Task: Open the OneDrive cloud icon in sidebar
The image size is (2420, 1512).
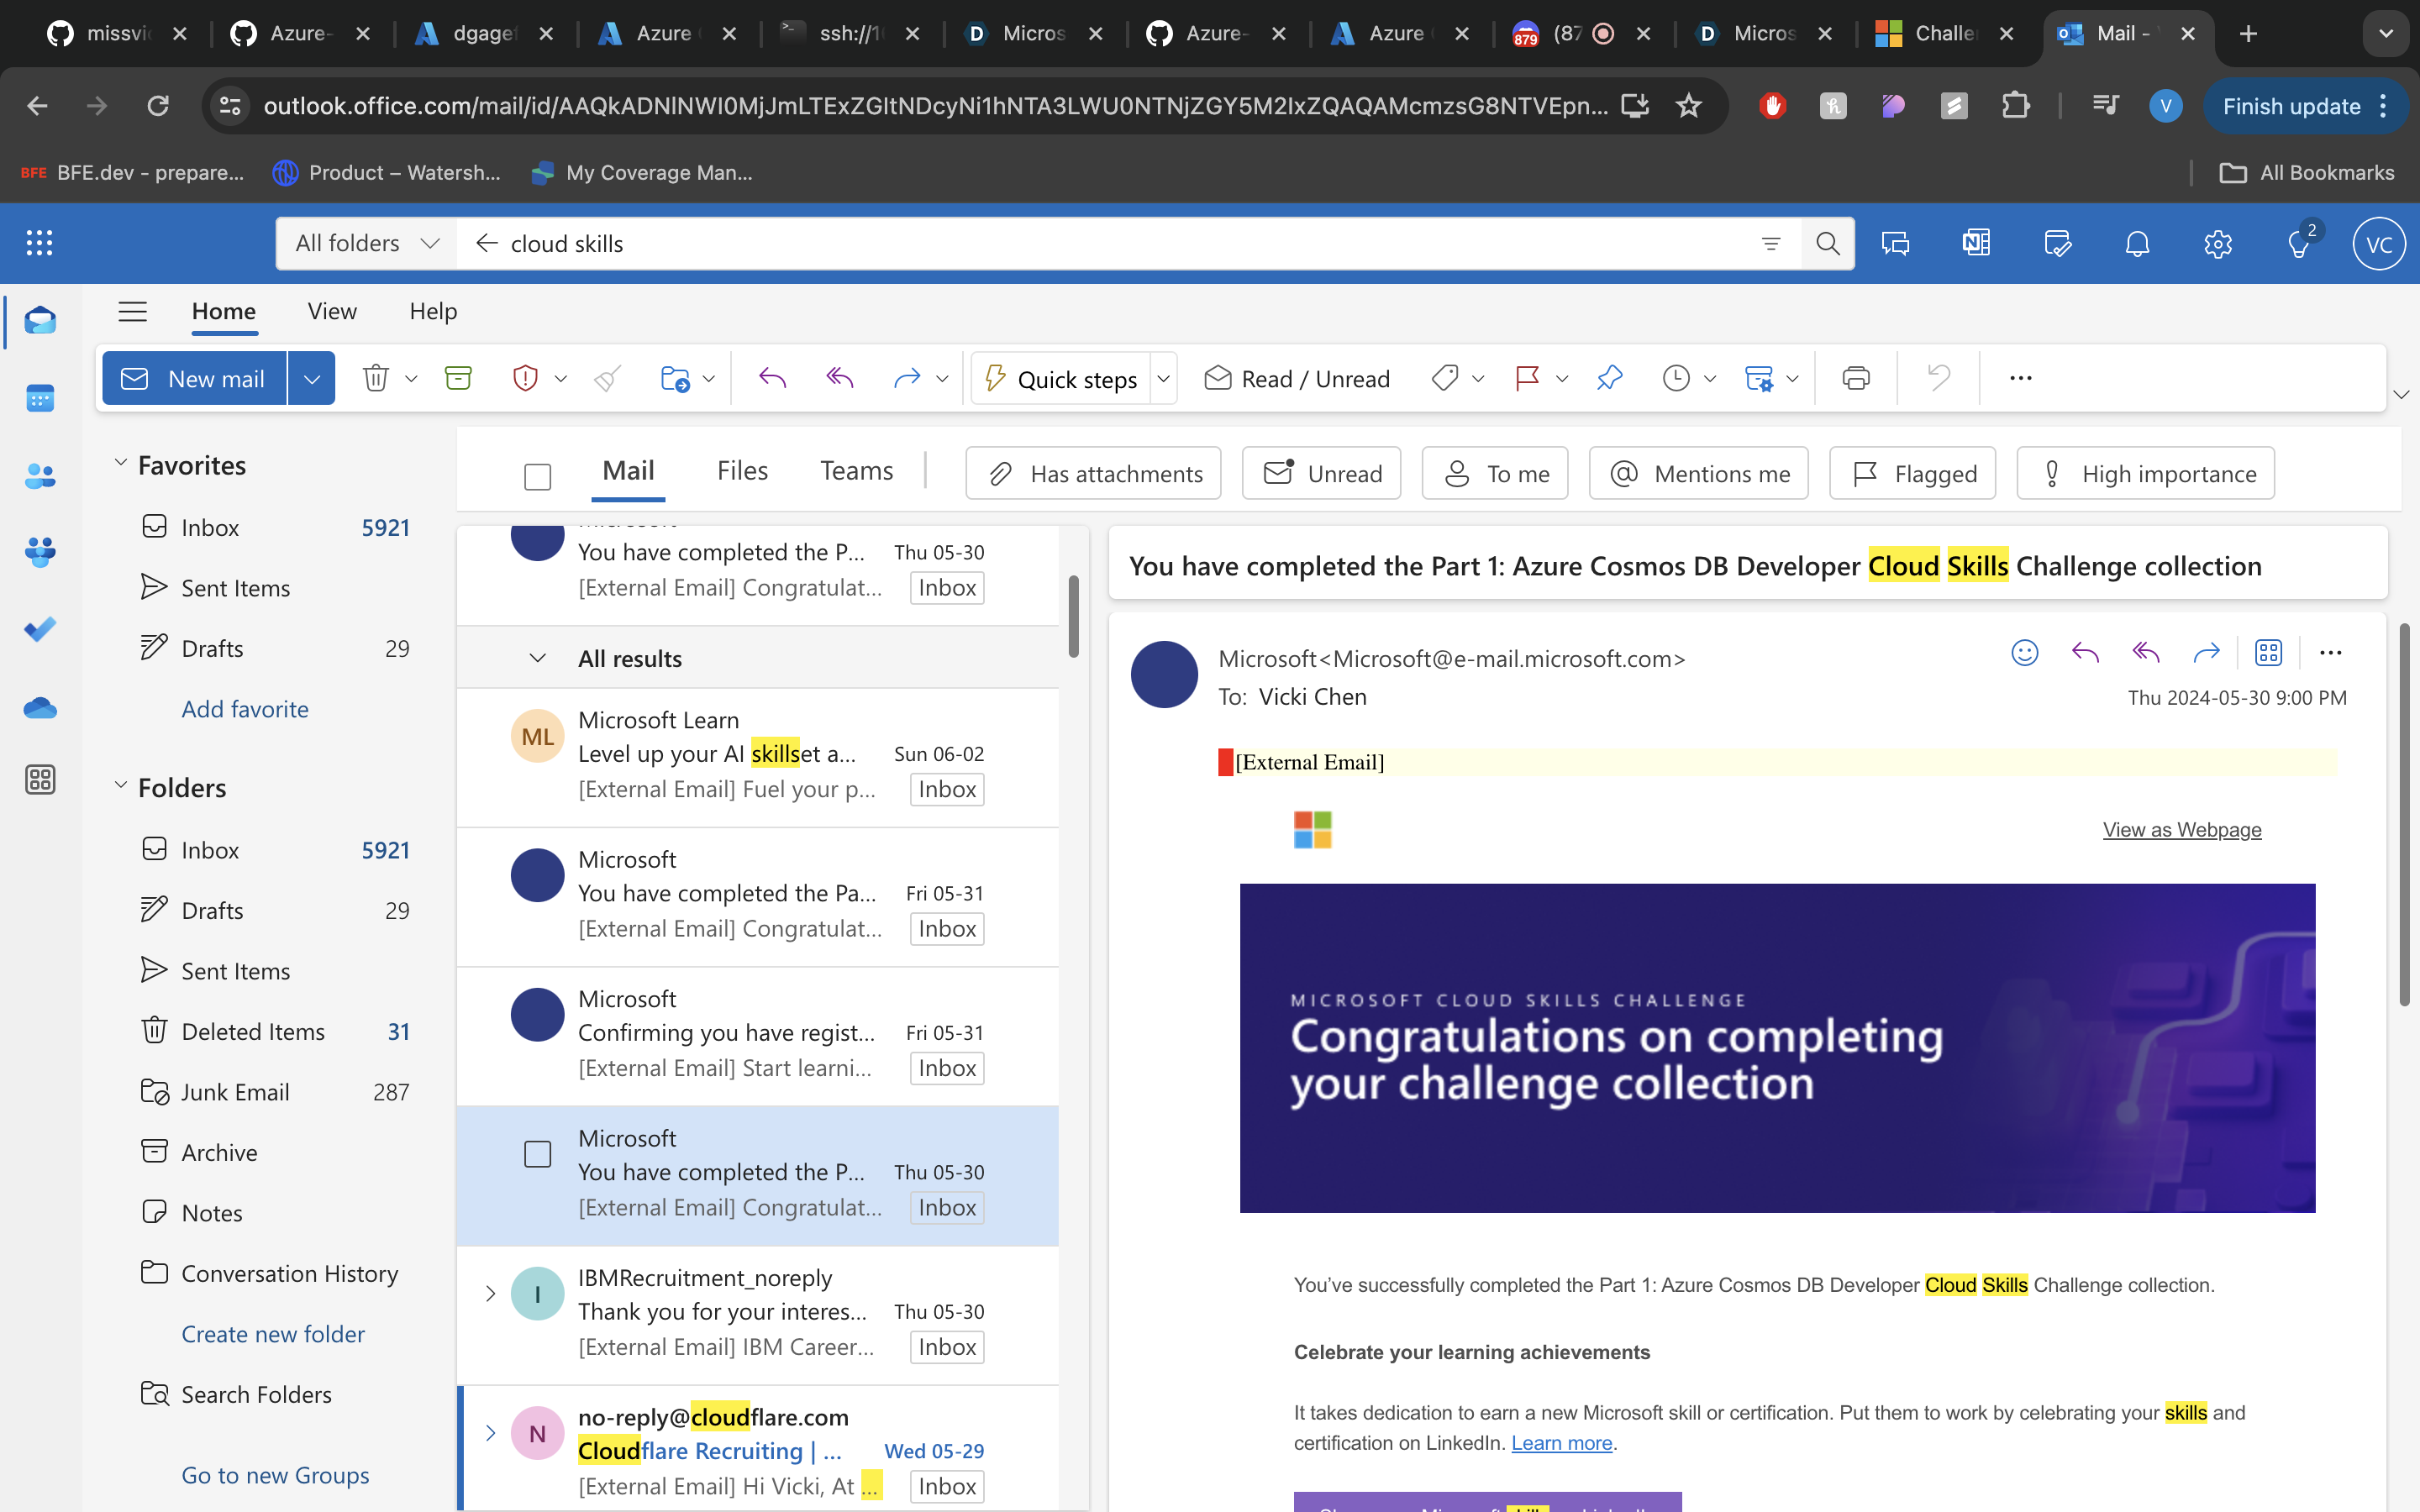Action: click(x=40, y=708)
